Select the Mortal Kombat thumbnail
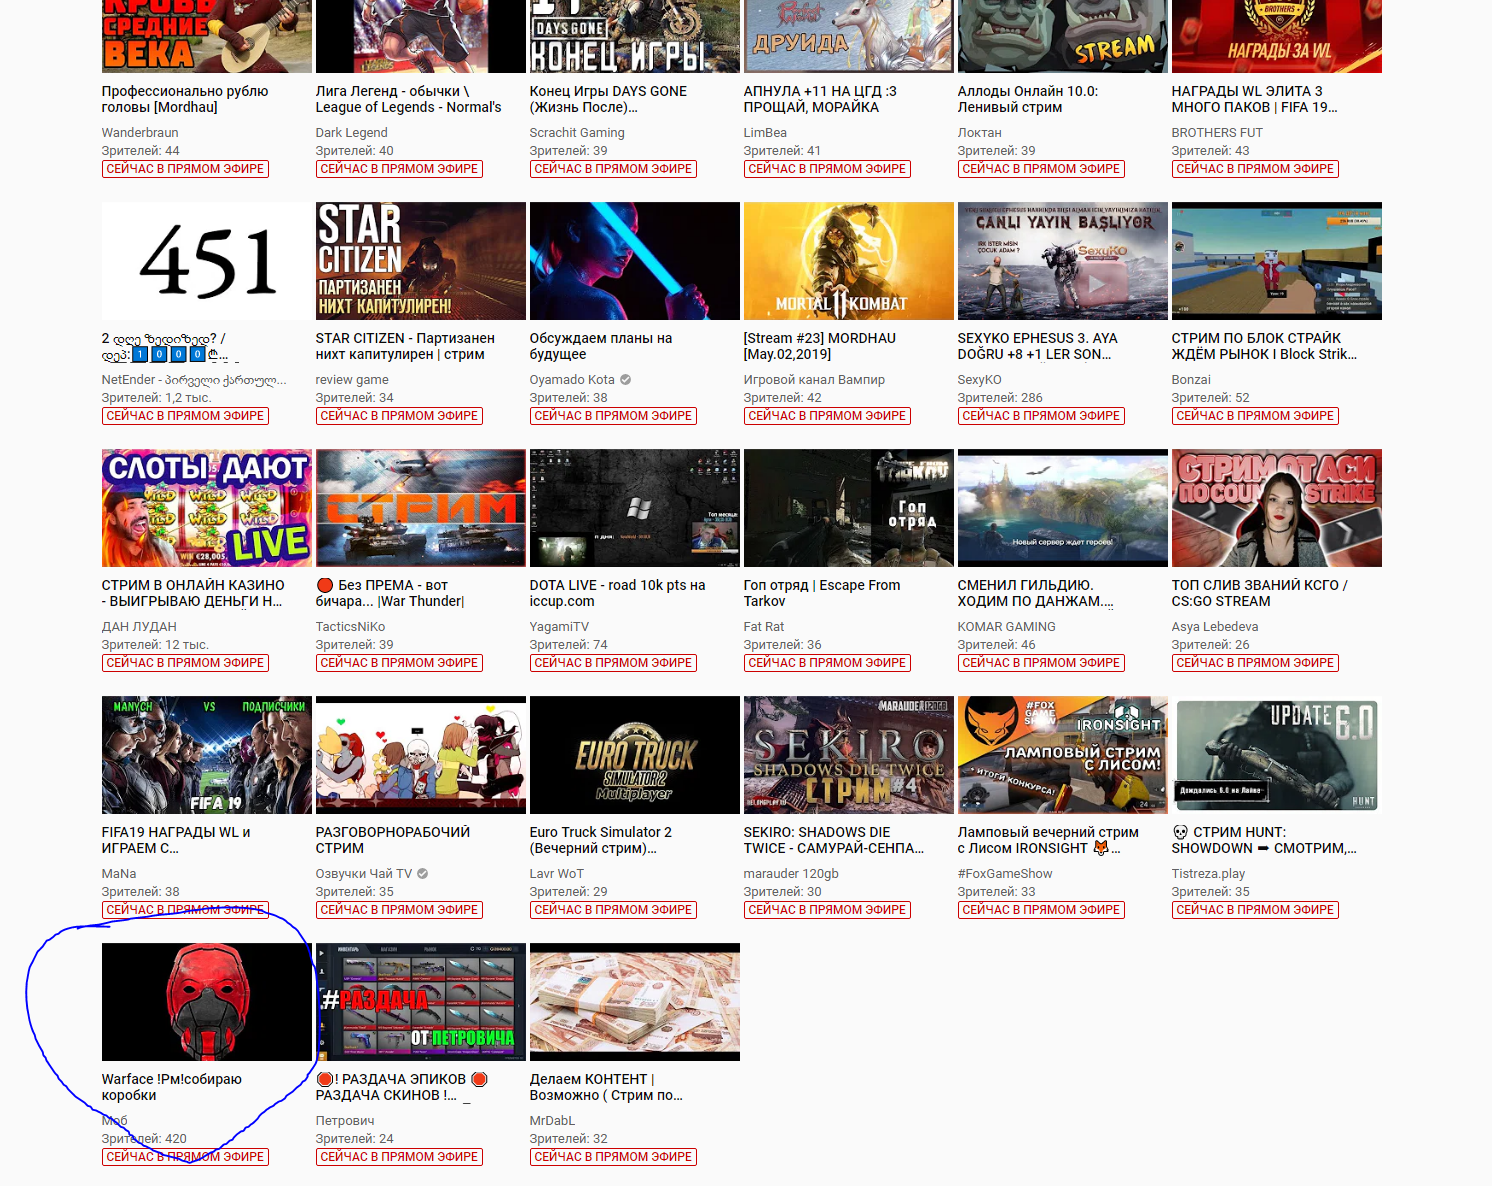Viewport: 1492px width, 1186px height. click(848, 261)
